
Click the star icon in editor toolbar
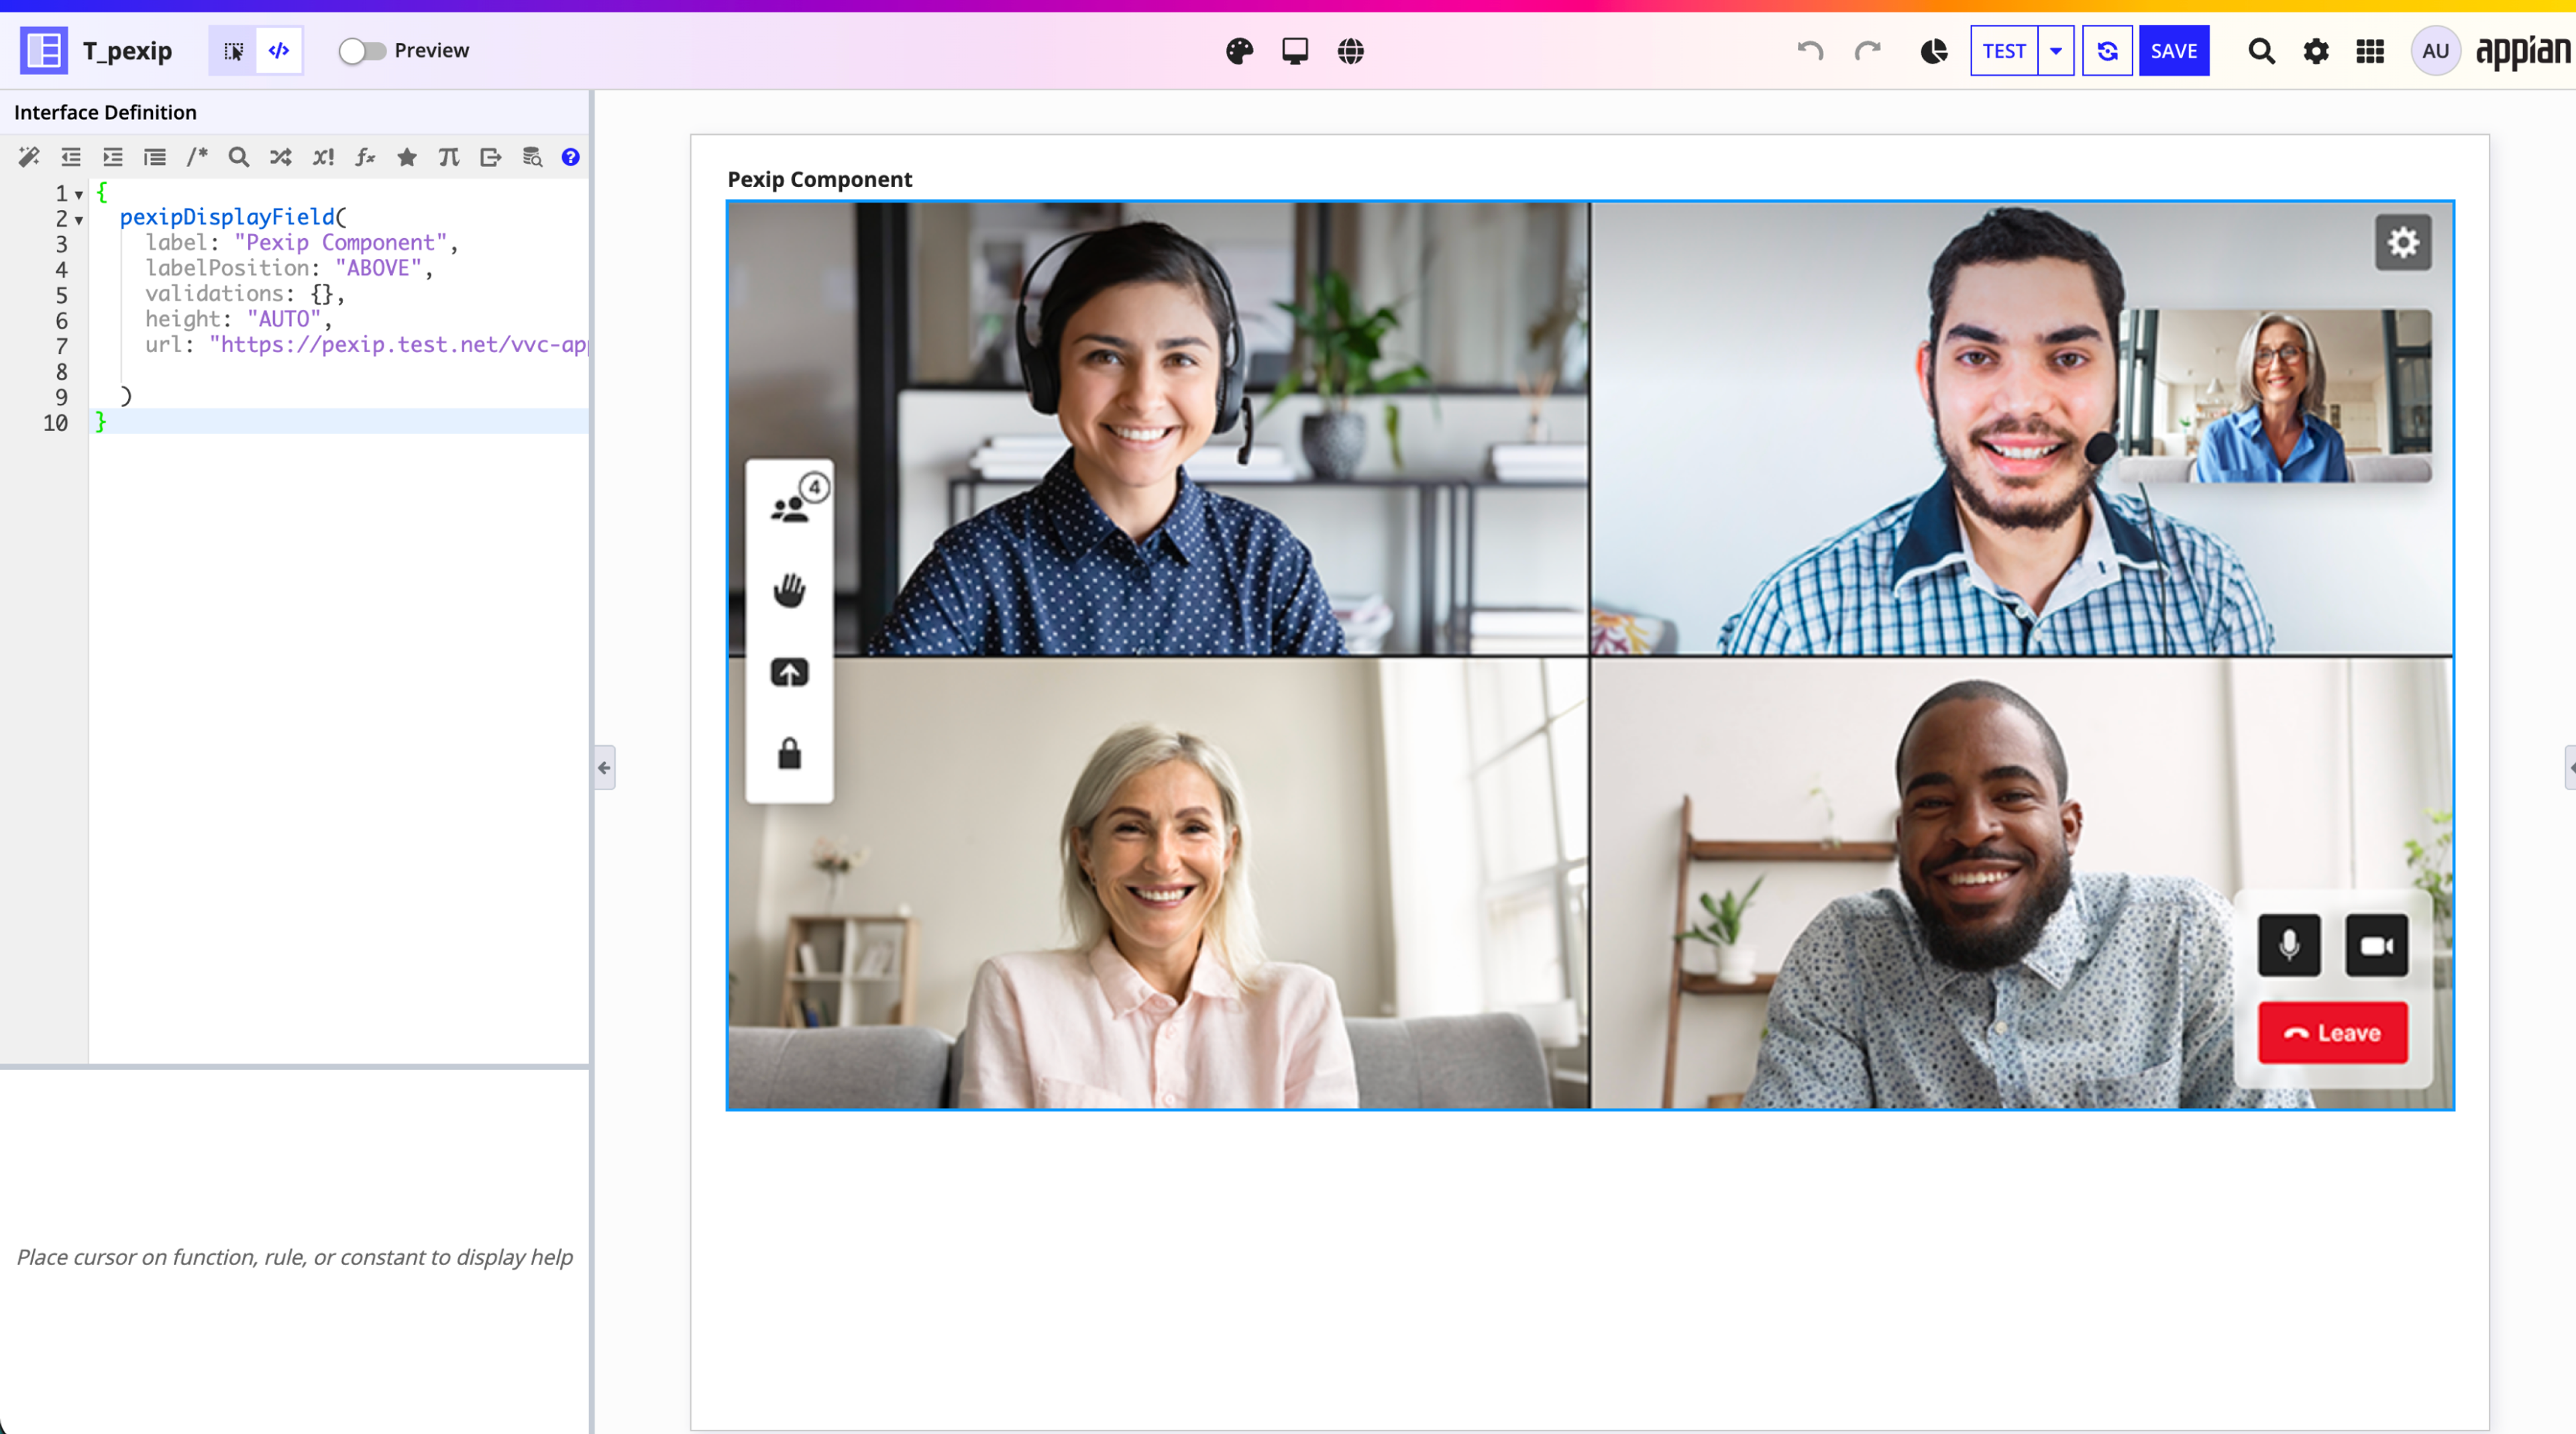407,157
